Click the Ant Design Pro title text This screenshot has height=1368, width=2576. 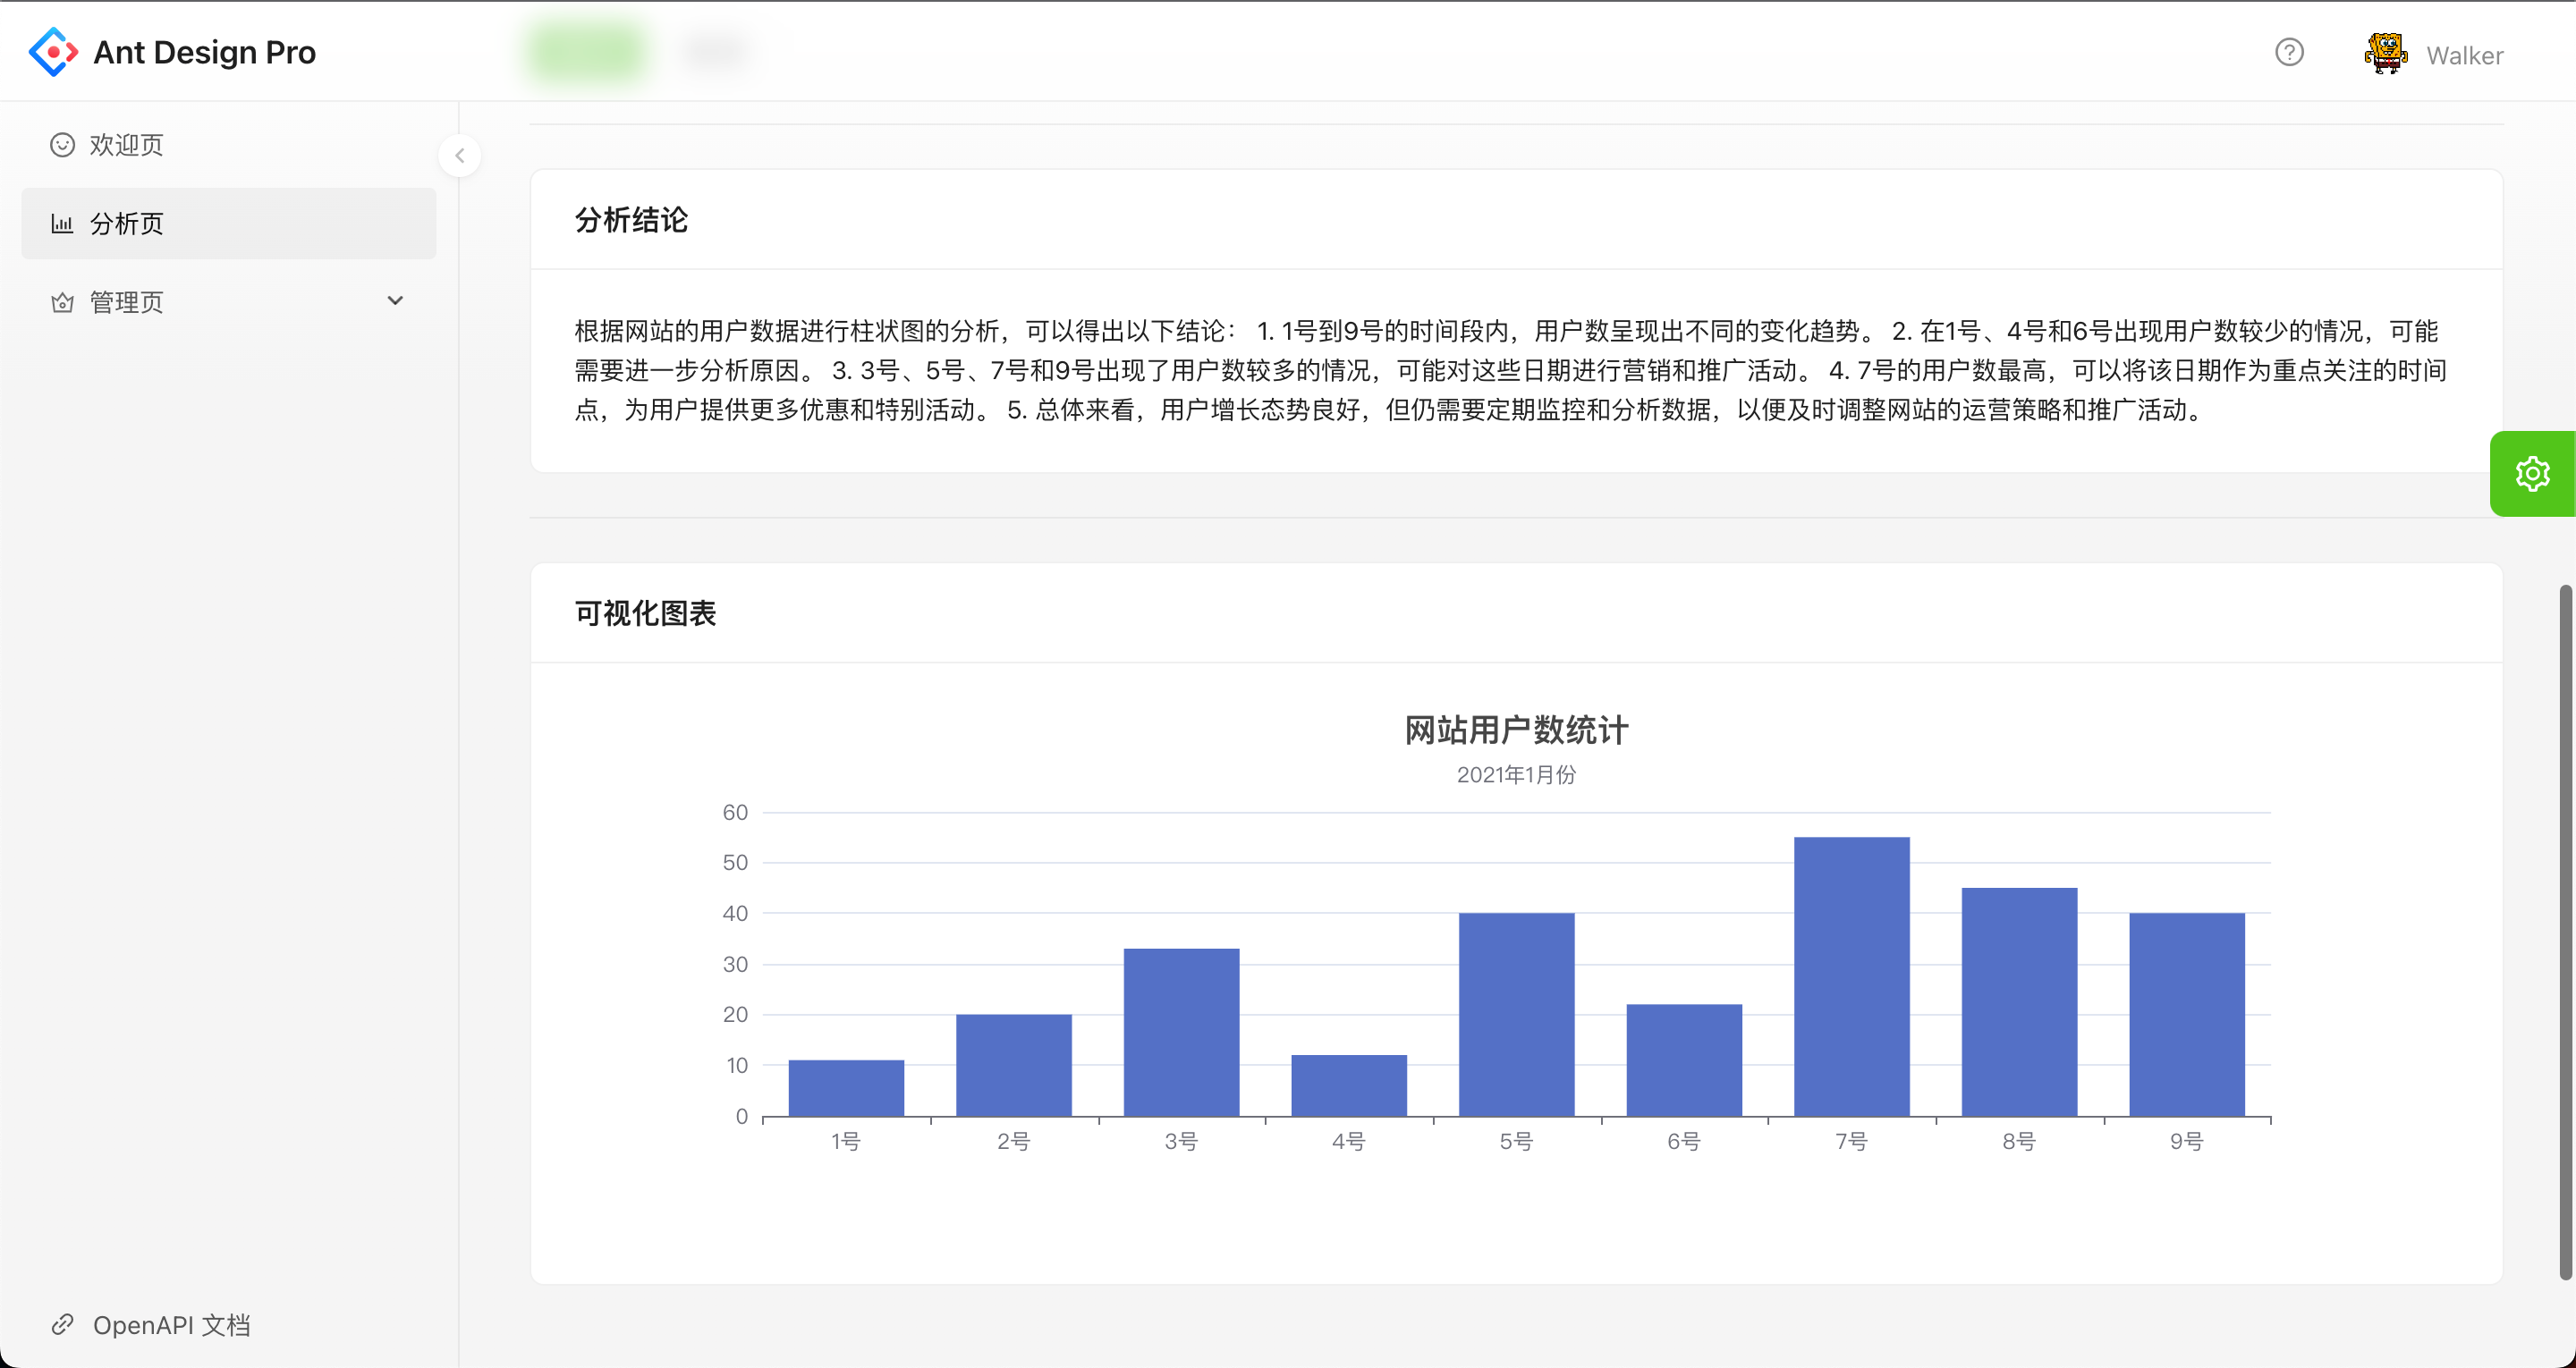click(204, 52)
